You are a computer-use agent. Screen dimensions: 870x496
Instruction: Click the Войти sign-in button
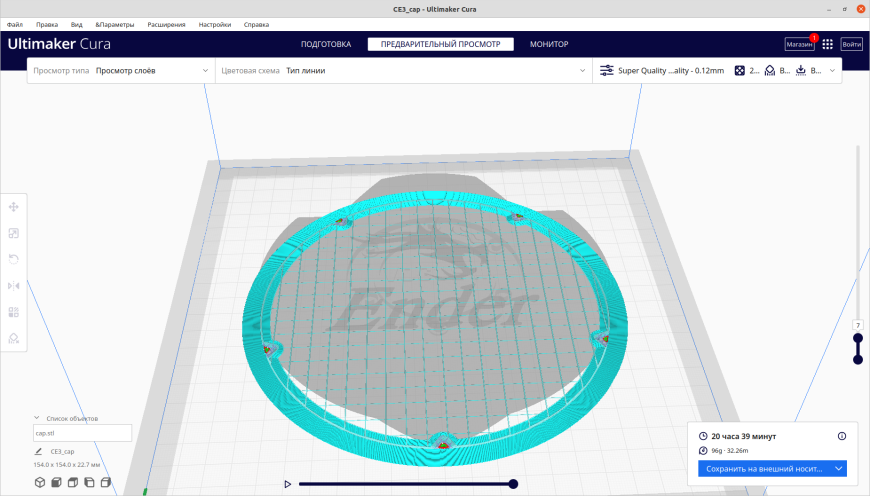852,44
